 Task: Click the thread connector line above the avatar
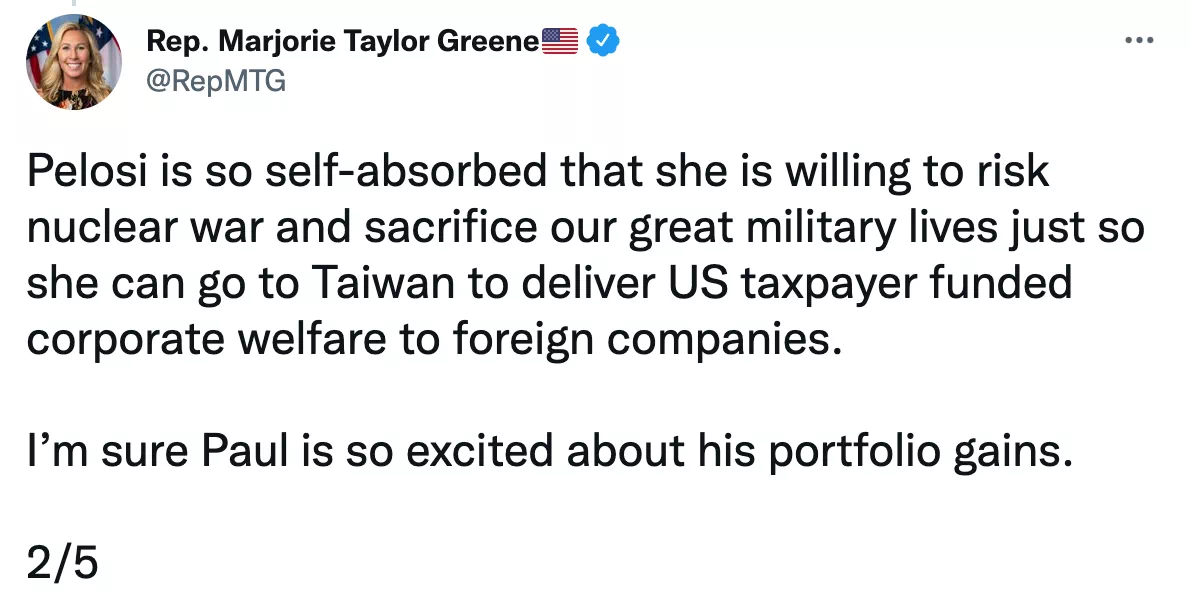[x=74, y=3]
